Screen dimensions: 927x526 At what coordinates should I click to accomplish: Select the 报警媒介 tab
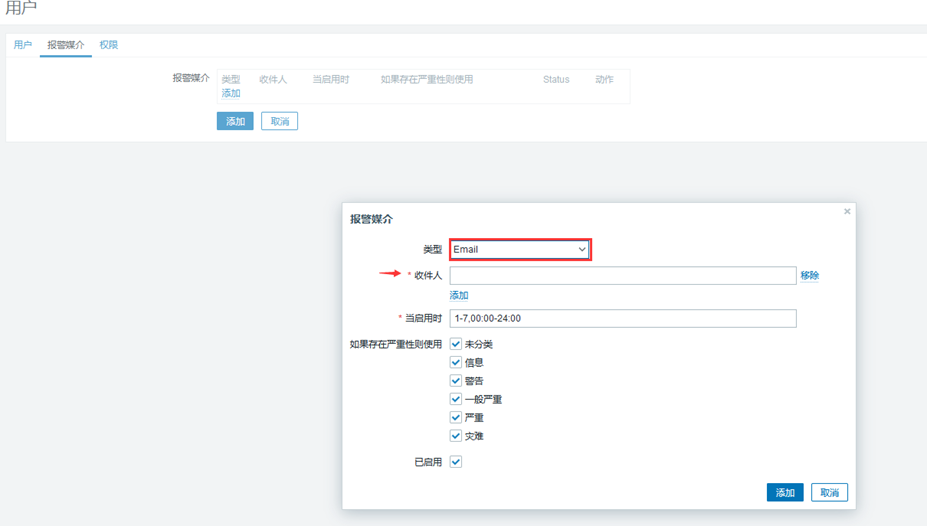coord(66,45)
